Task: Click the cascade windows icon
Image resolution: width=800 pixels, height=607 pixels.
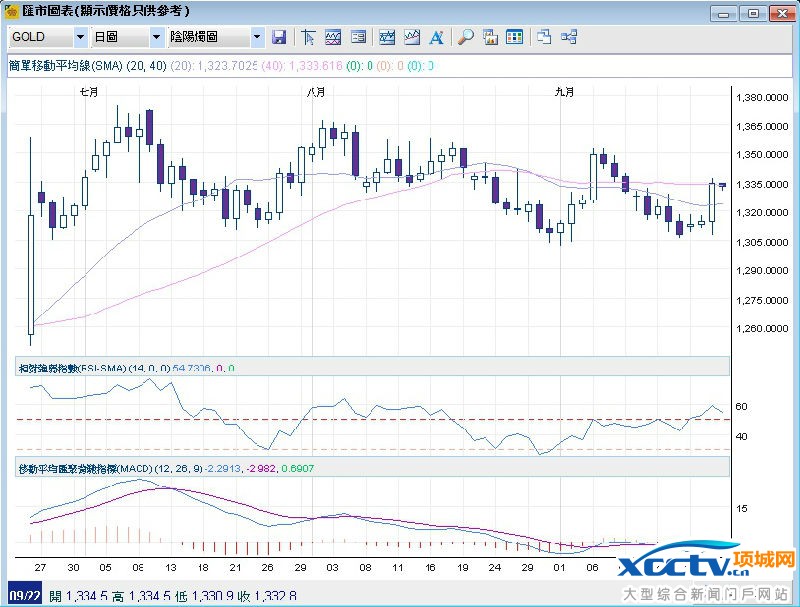Action: pyautogui.click(x=544, y=37)
